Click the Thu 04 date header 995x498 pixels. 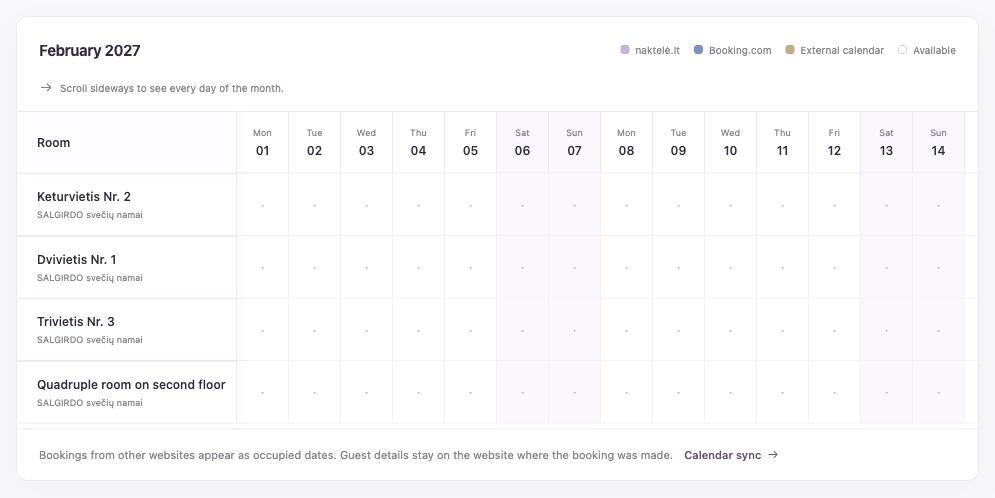[419, 143]
